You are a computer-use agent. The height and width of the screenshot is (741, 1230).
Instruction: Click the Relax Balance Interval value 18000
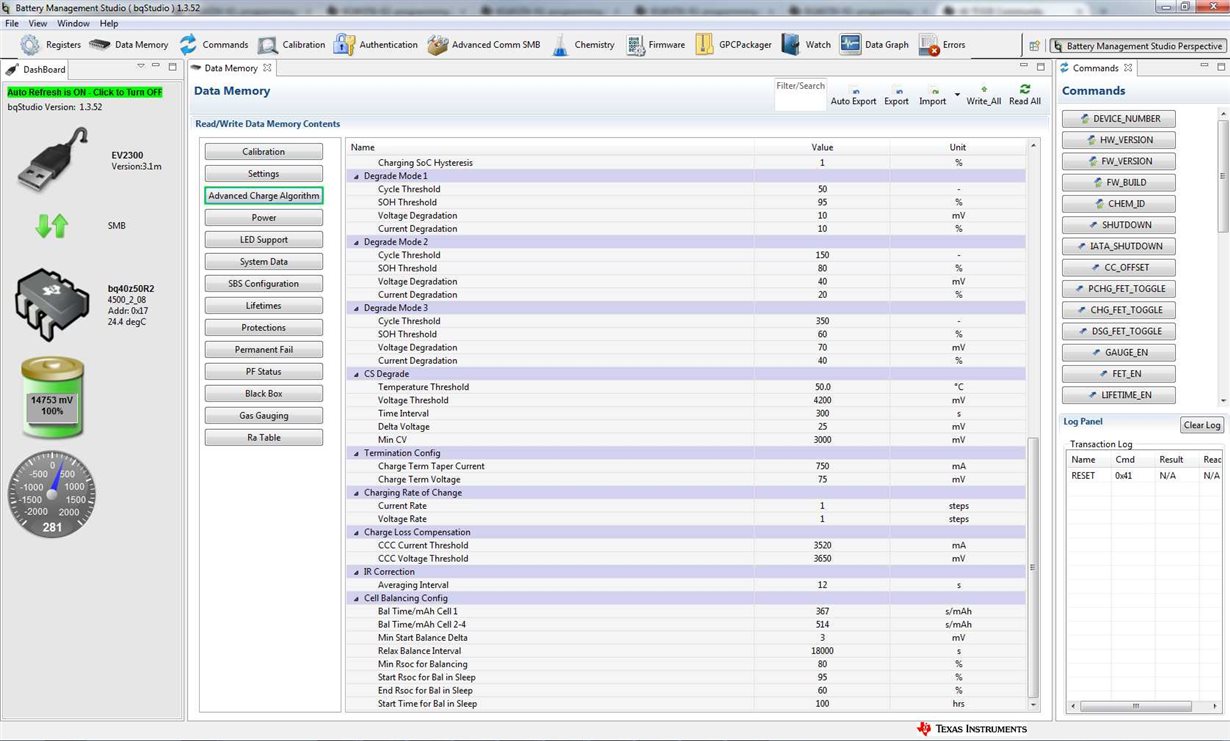click(x=822, y=651)
